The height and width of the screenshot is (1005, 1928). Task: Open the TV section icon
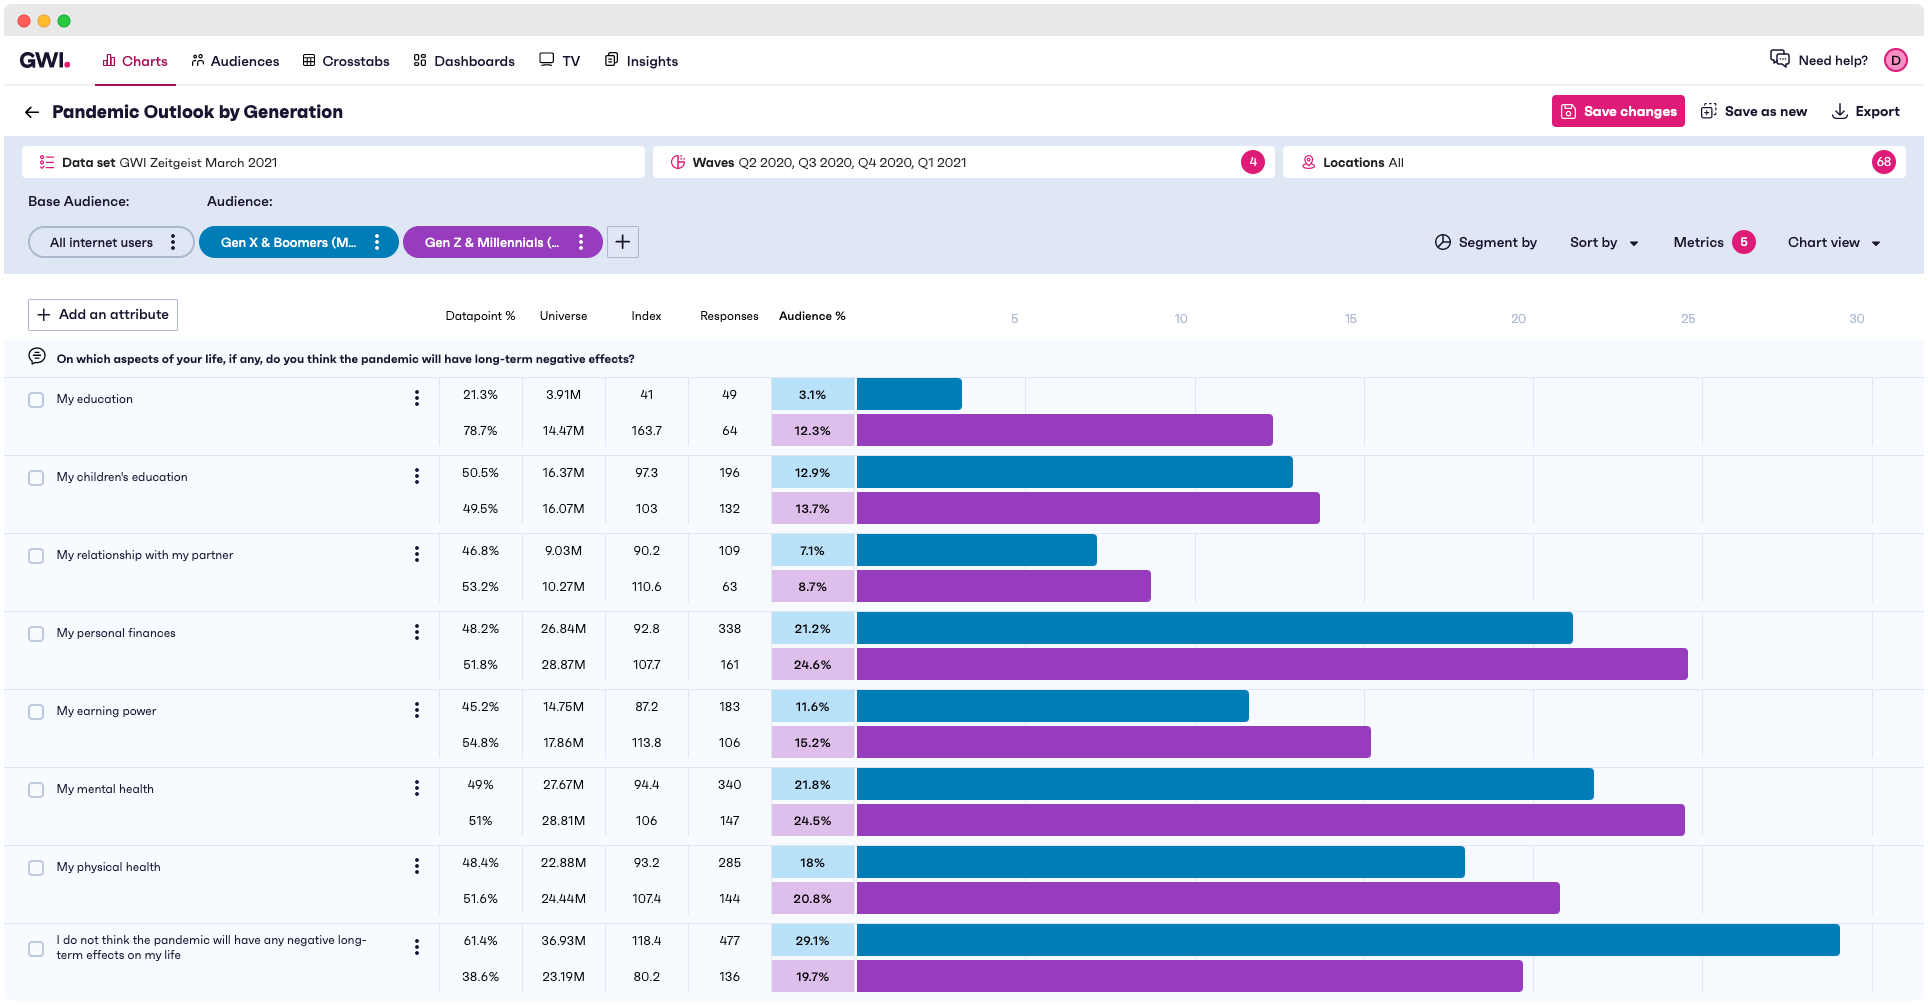[x=545, y=60]
